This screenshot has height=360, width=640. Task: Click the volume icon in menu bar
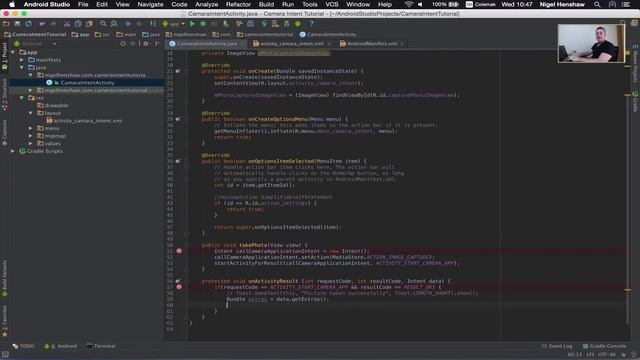420,4
